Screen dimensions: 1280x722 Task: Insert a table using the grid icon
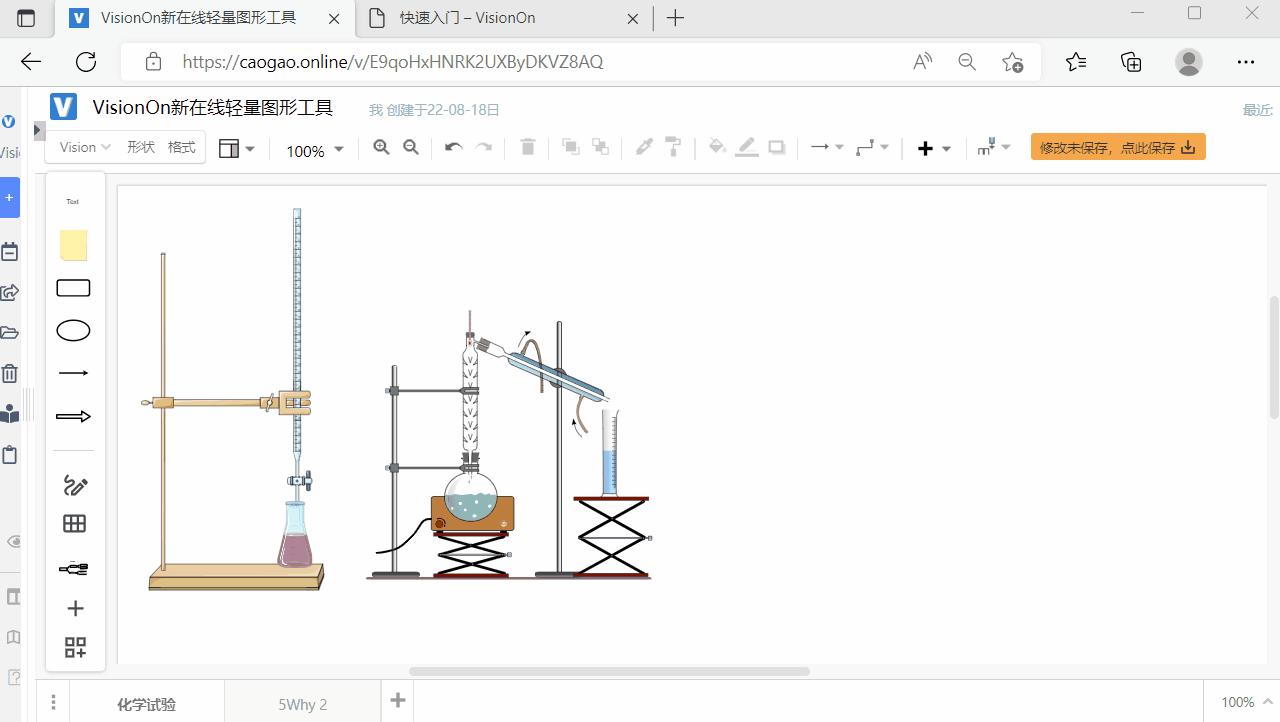point(73,523)
